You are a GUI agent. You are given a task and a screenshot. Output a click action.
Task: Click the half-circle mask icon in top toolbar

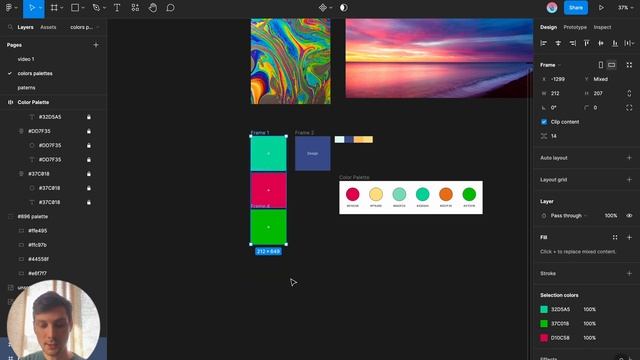click(x=344, y=8)
